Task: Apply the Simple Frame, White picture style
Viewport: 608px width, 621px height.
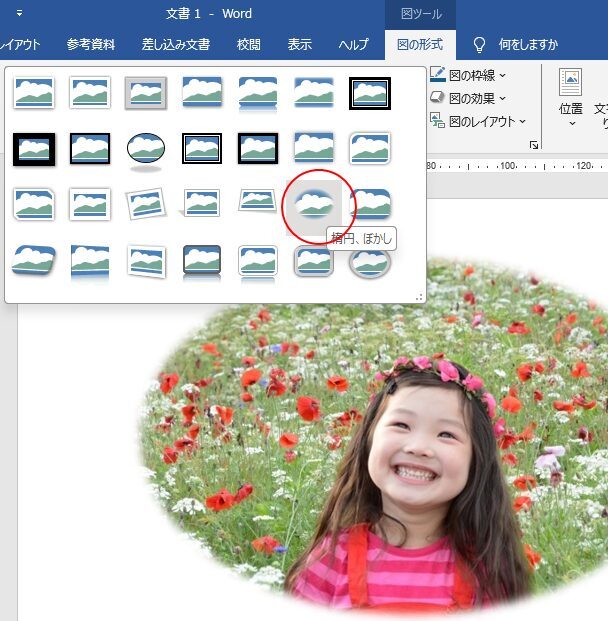Action: click(x=34, y=93)
